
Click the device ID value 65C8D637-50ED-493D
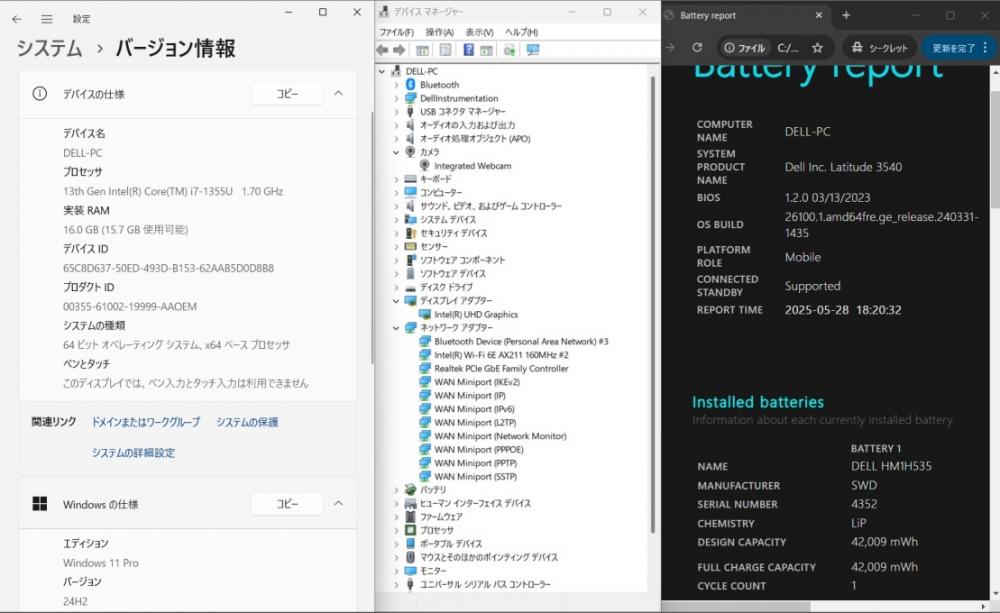(168, 268)
